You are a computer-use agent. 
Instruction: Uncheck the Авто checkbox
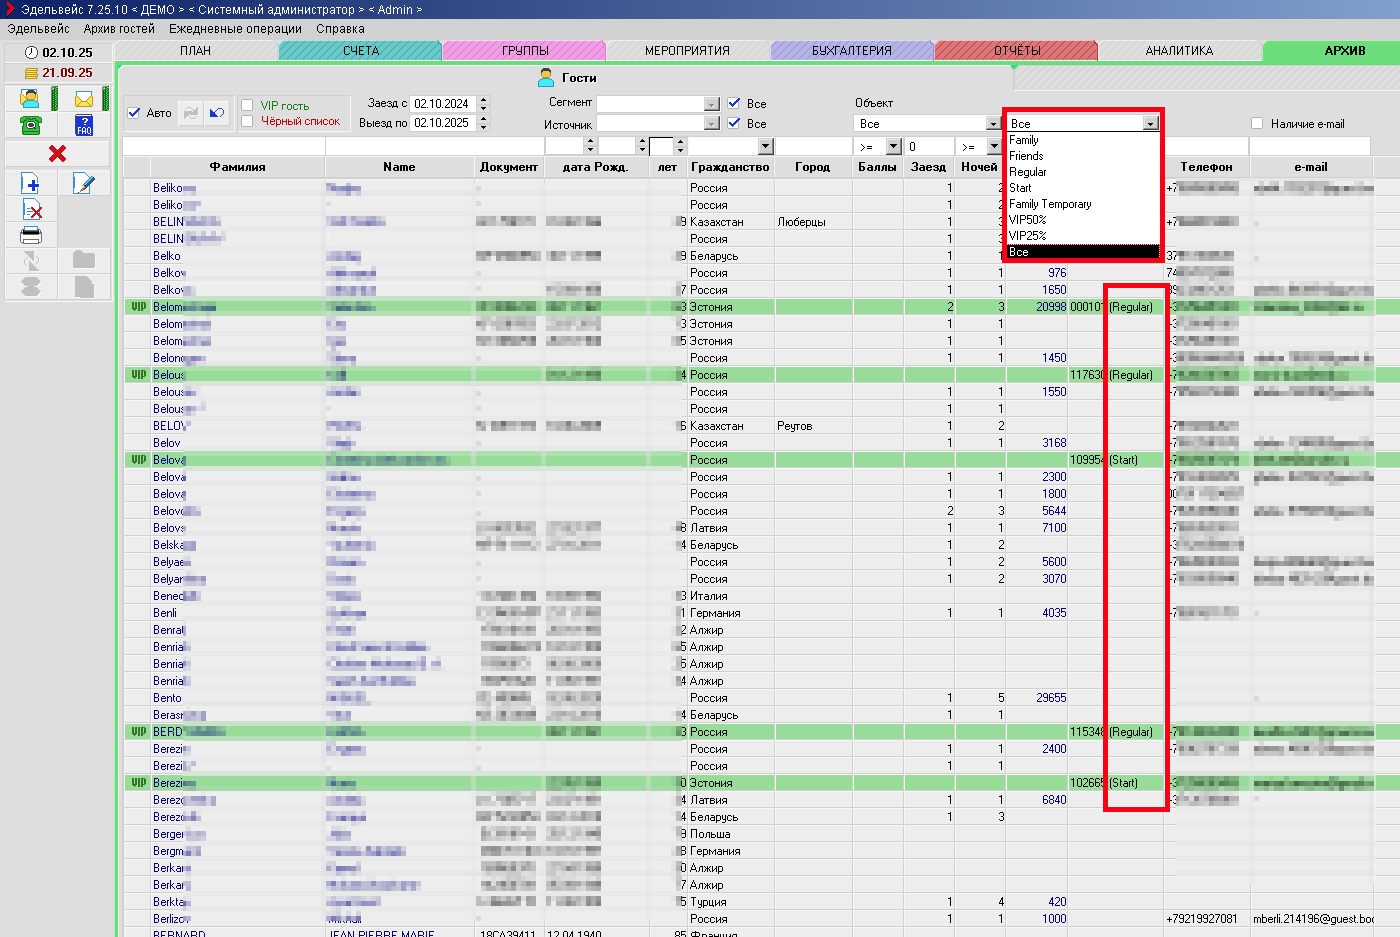(x=134, y=113)
